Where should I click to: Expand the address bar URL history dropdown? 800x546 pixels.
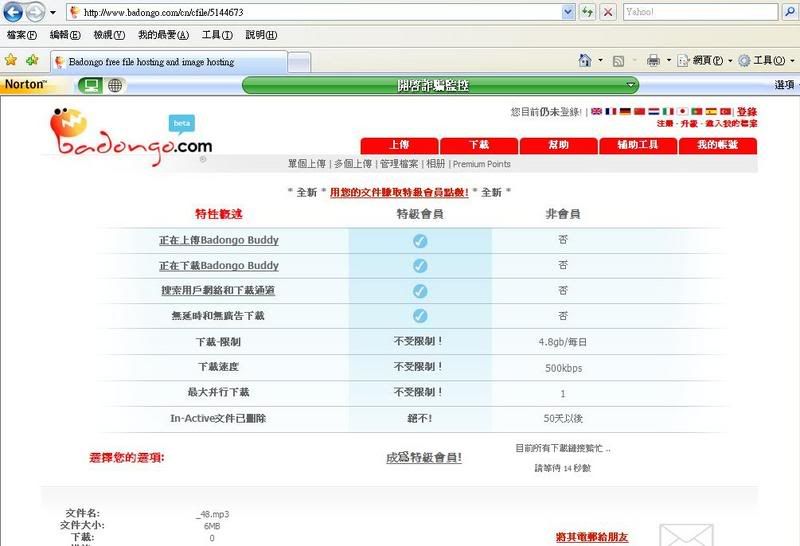click(x=568, y=12)
